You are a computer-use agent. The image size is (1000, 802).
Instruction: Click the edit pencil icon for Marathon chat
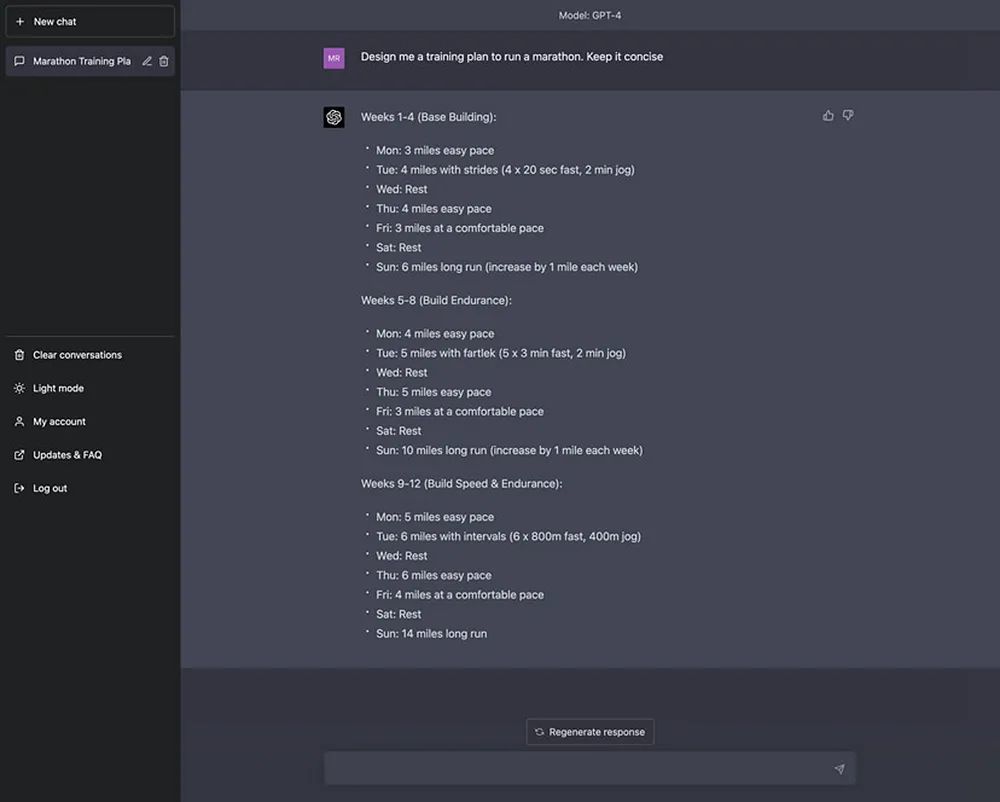(147, 61)
